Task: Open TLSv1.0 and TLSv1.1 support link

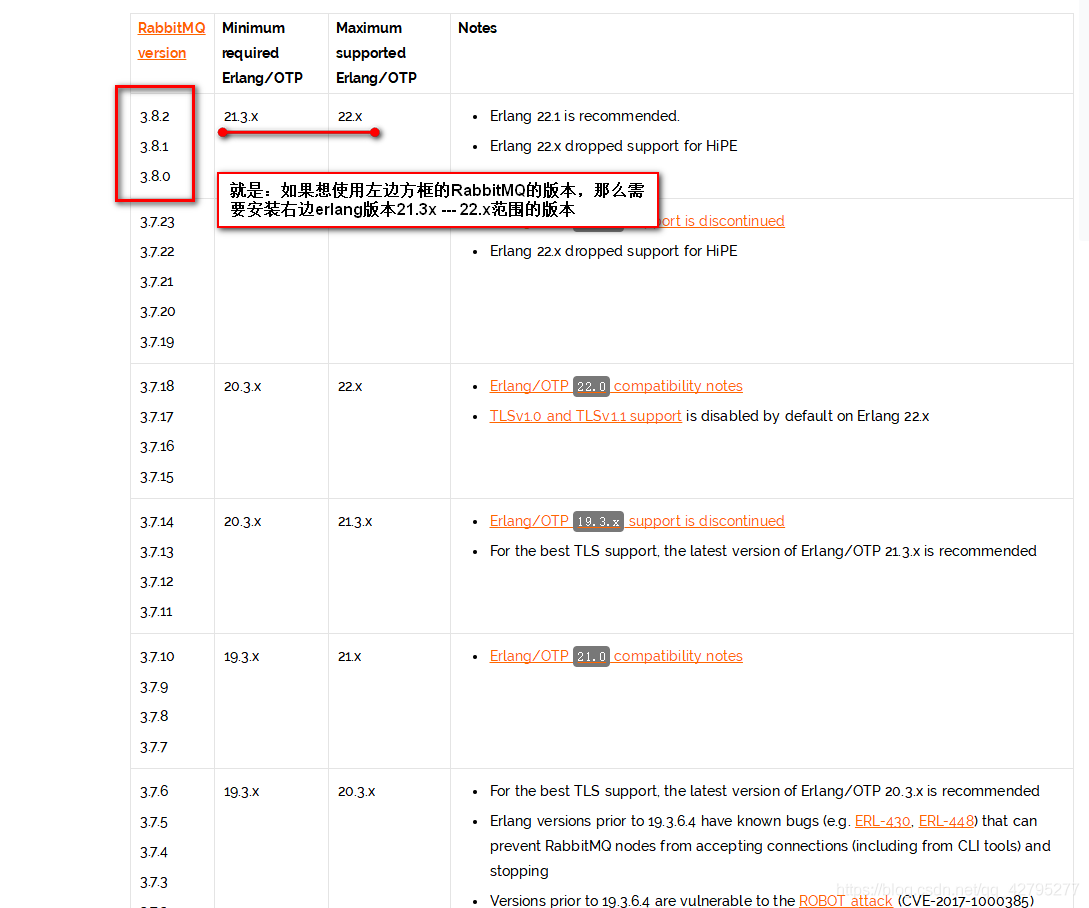Action: (585, 416)
